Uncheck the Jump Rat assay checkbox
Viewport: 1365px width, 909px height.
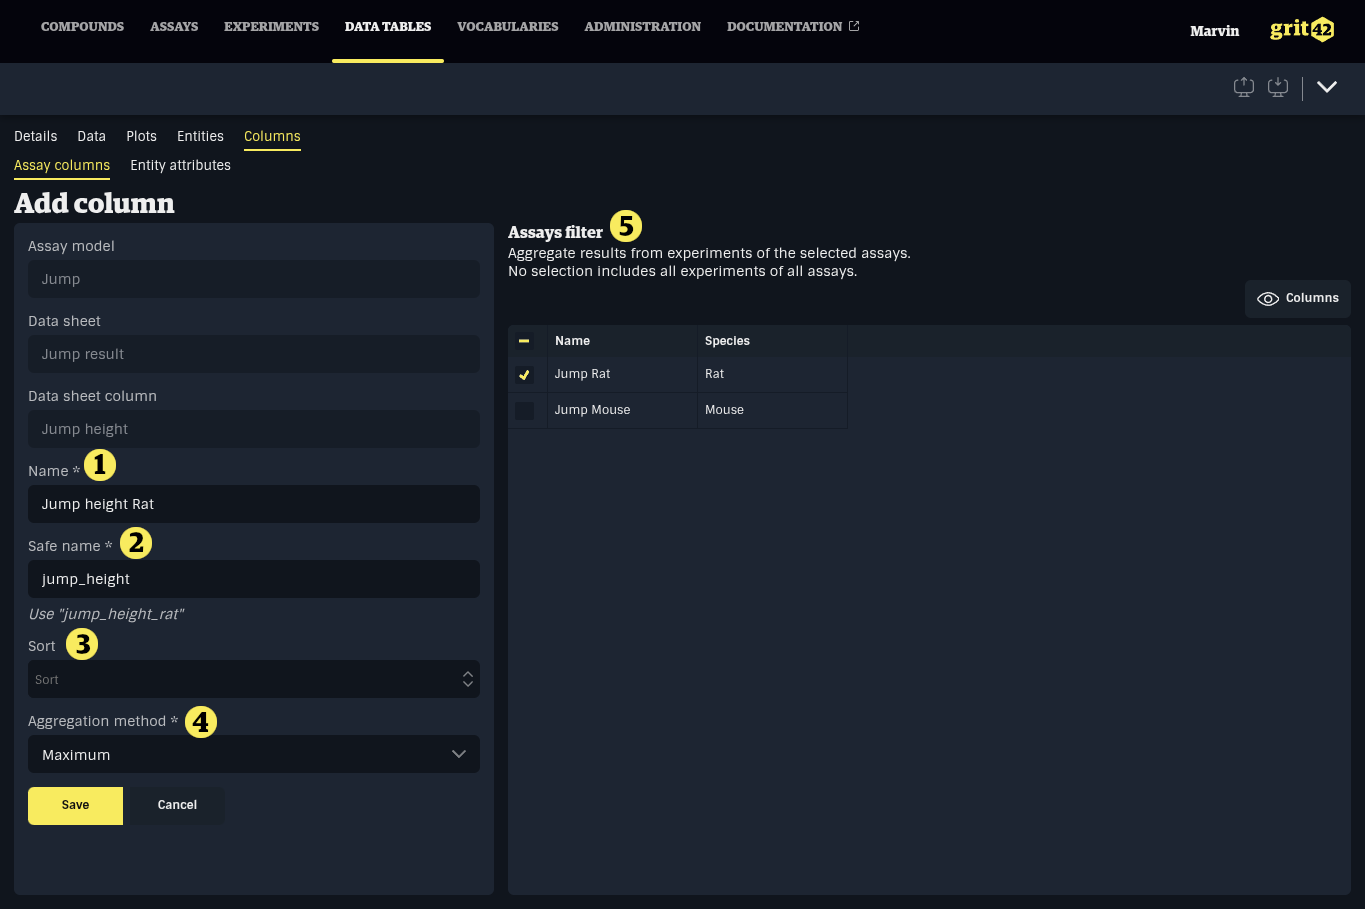point(524,375)
